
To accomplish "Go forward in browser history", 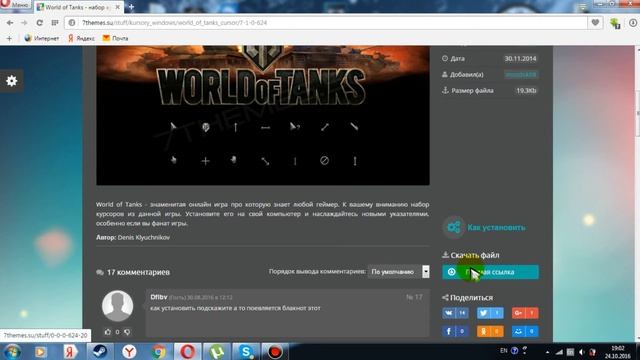I will (24, 23).
